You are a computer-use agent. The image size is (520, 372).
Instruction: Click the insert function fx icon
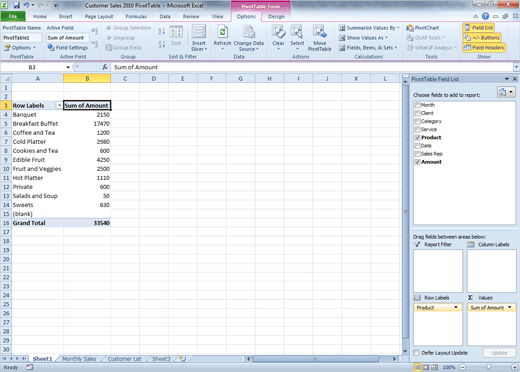click(105, 67)
